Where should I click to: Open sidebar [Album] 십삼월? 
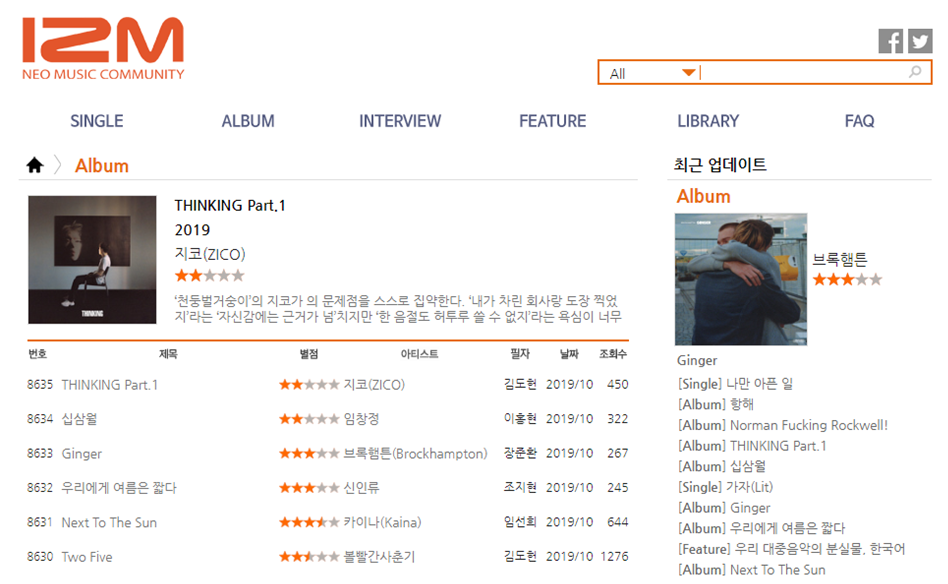click(x=722, y=466)
